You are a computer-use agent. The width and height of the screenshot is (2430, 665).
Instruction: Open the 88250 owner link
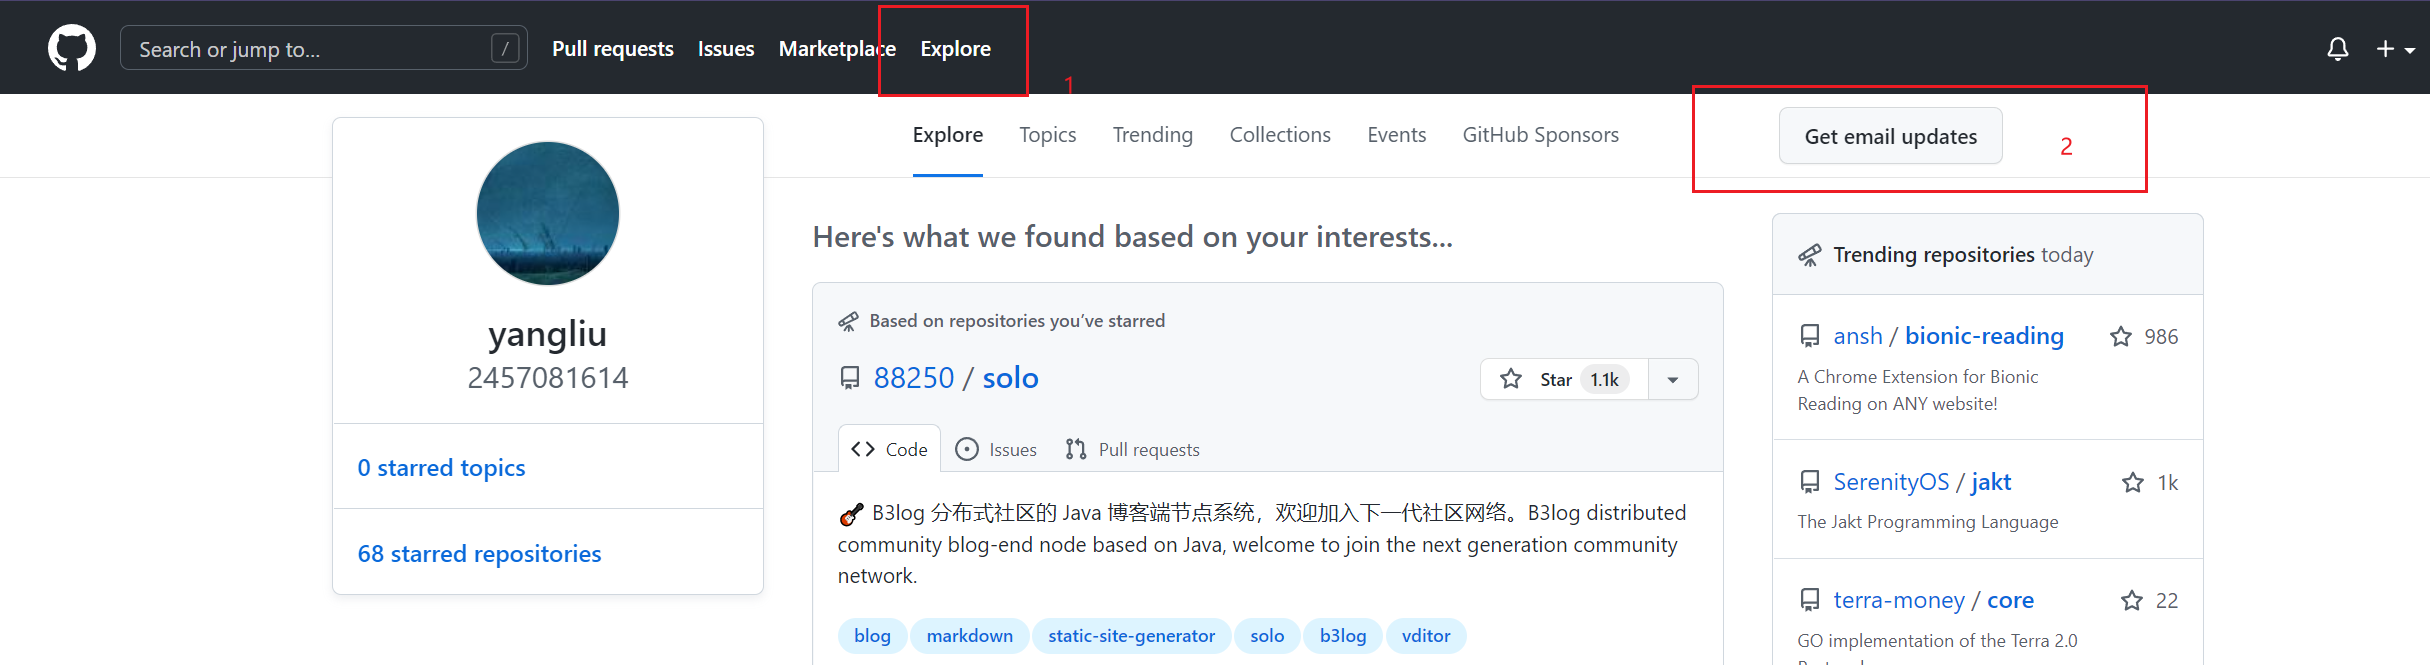tap(914, 378)
